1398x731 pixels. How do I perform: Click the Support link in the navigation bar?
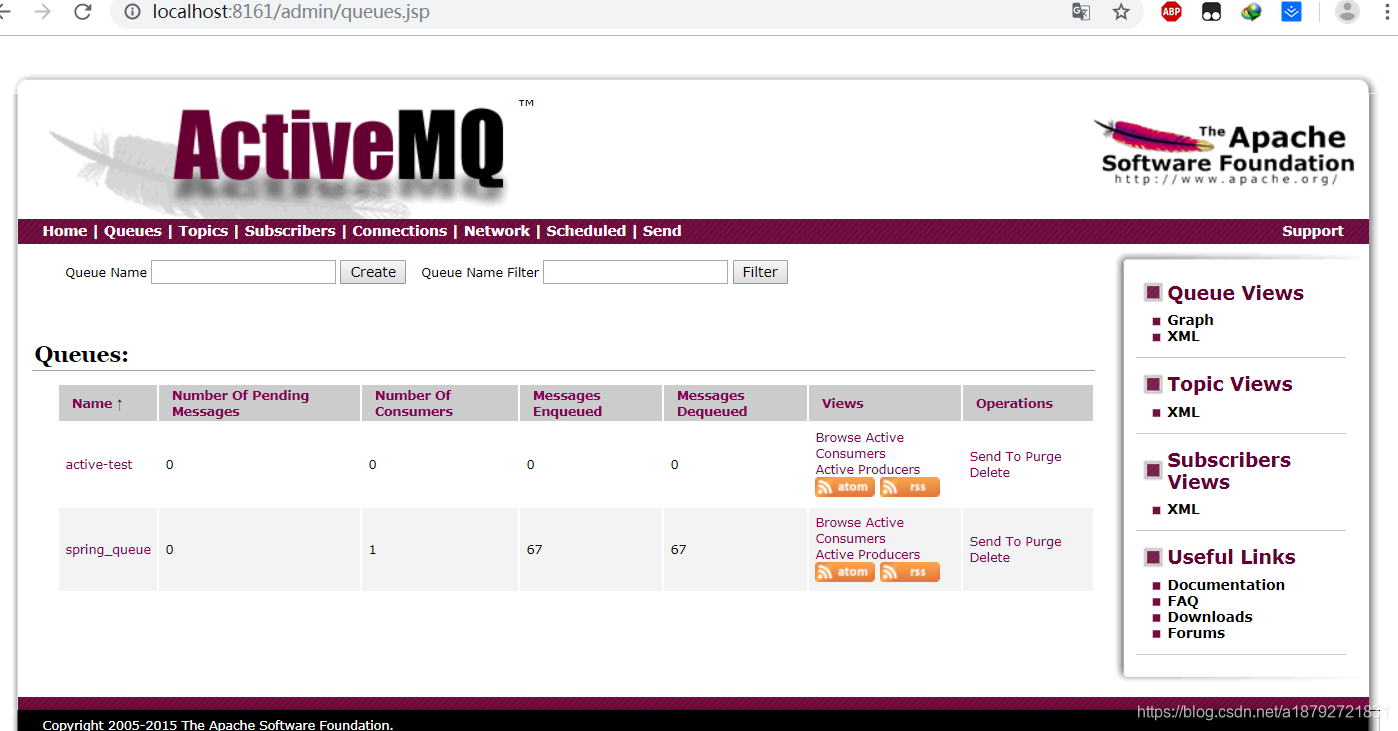(x=1312, y=231)
